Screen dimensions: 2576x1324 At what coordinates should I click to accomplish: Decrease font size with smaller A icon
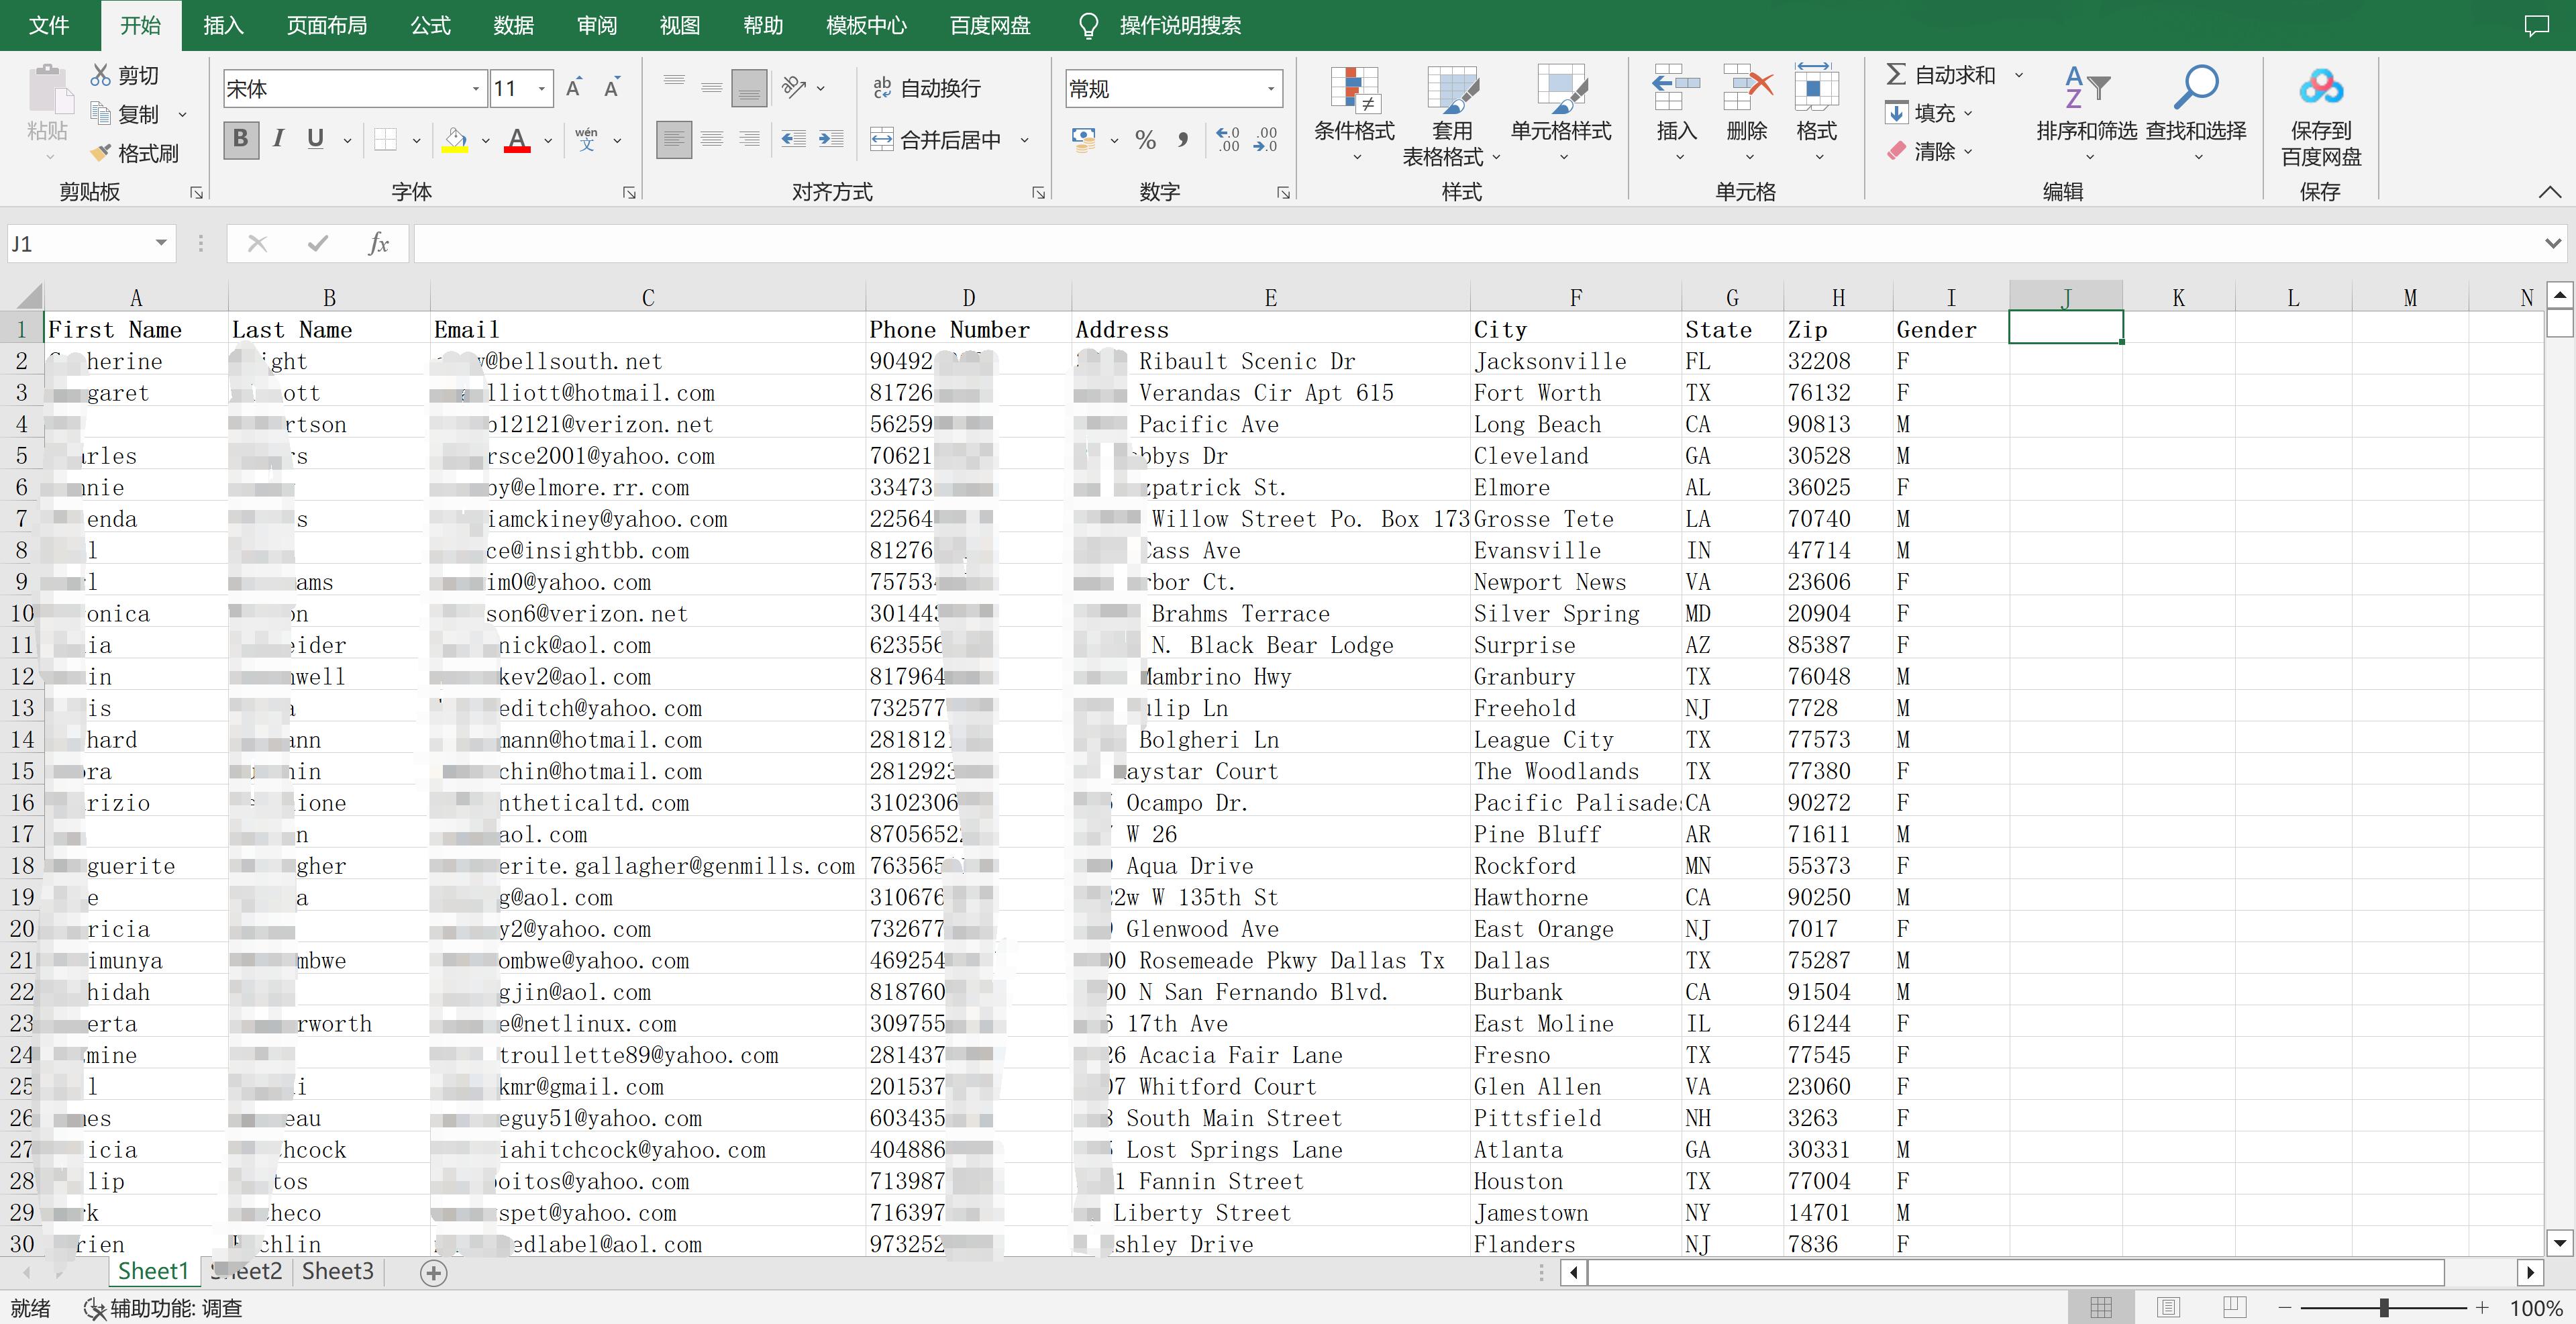click(612, 88)
